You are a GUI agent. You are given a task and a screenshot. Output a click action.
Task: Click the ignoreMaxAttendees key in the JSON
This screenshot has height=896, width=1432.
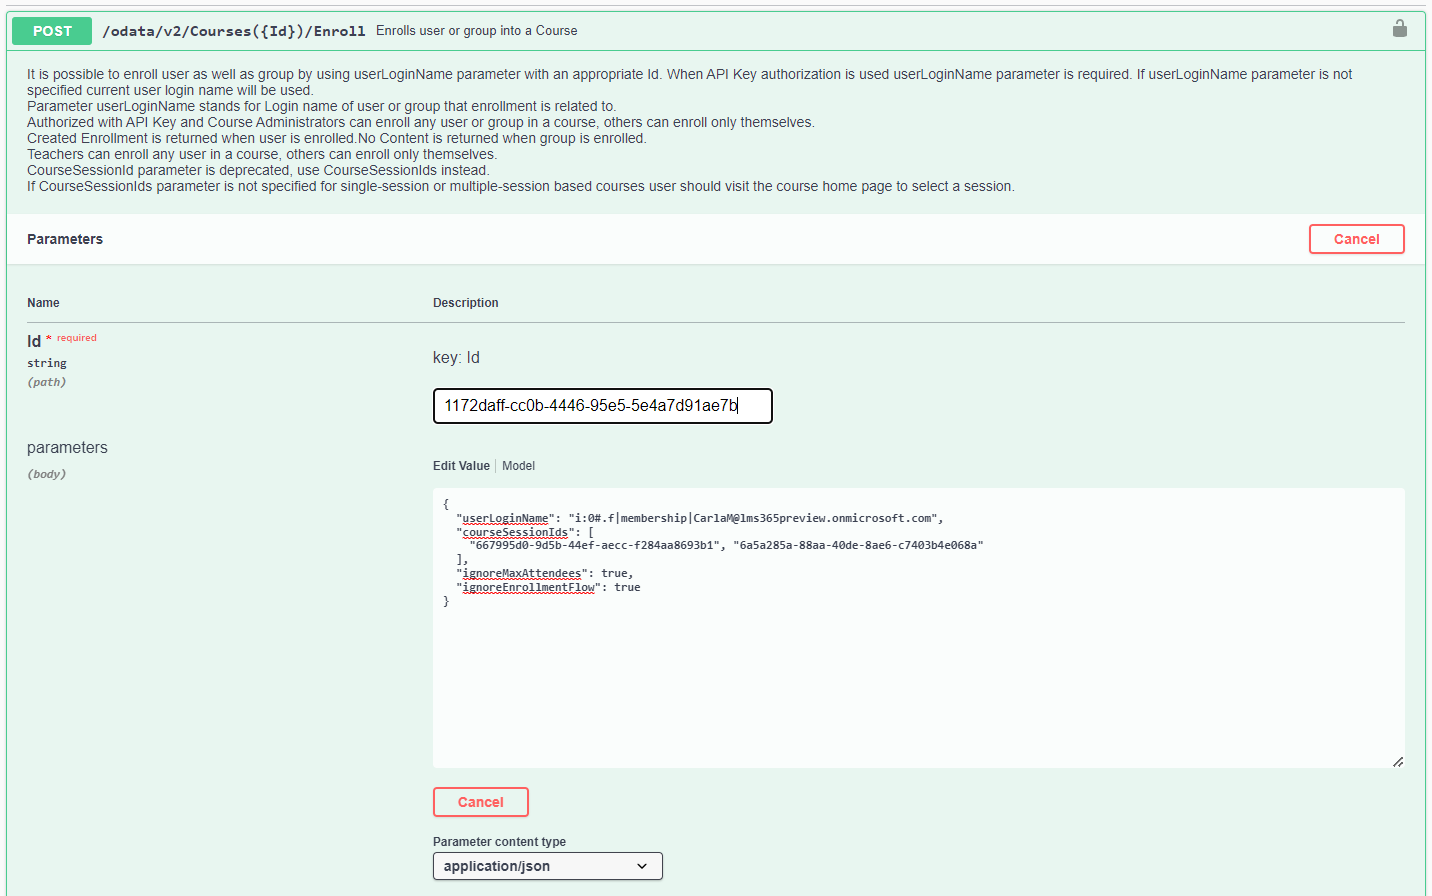click(x=521, y=573)
